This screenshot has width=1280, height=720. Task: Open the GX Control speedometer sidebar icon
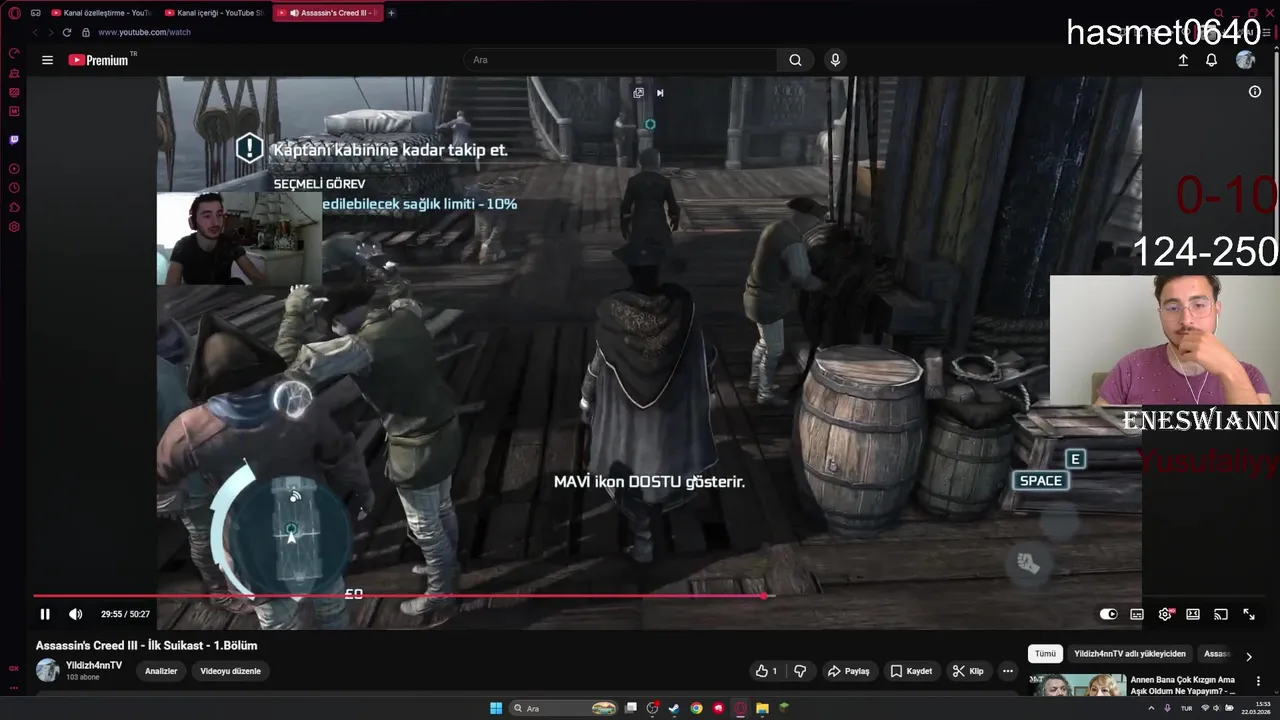point(14,53)
